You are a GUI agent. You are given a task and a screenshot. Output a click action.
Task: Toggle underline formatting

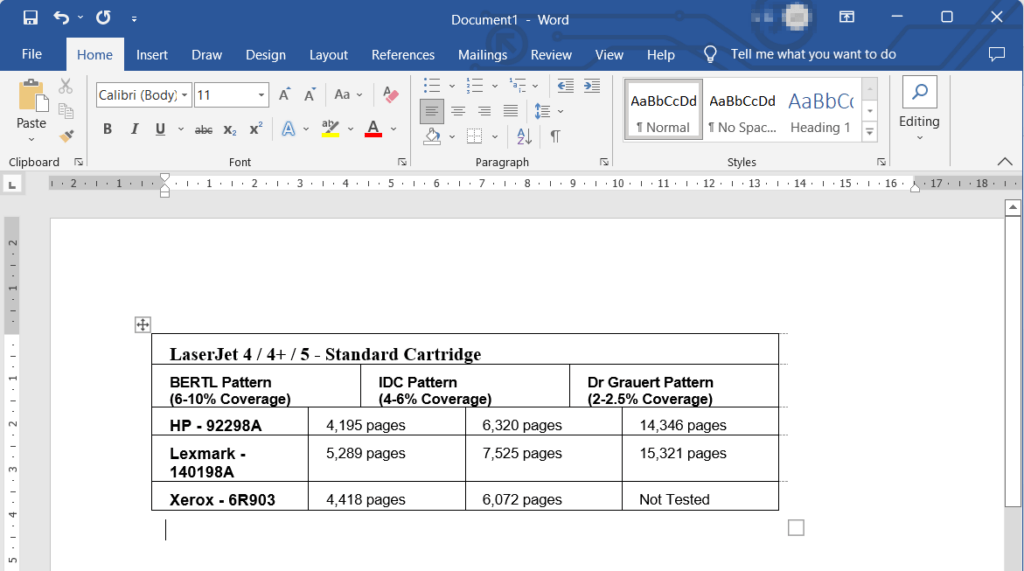click(x=160, y=129)
